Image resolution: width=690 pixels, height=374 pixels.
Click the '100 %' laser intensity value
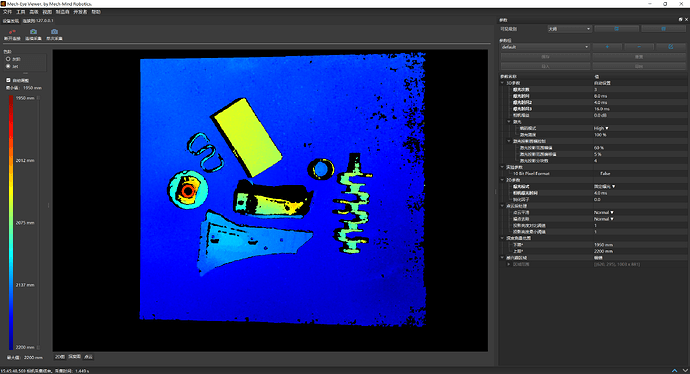pos(600,135)
